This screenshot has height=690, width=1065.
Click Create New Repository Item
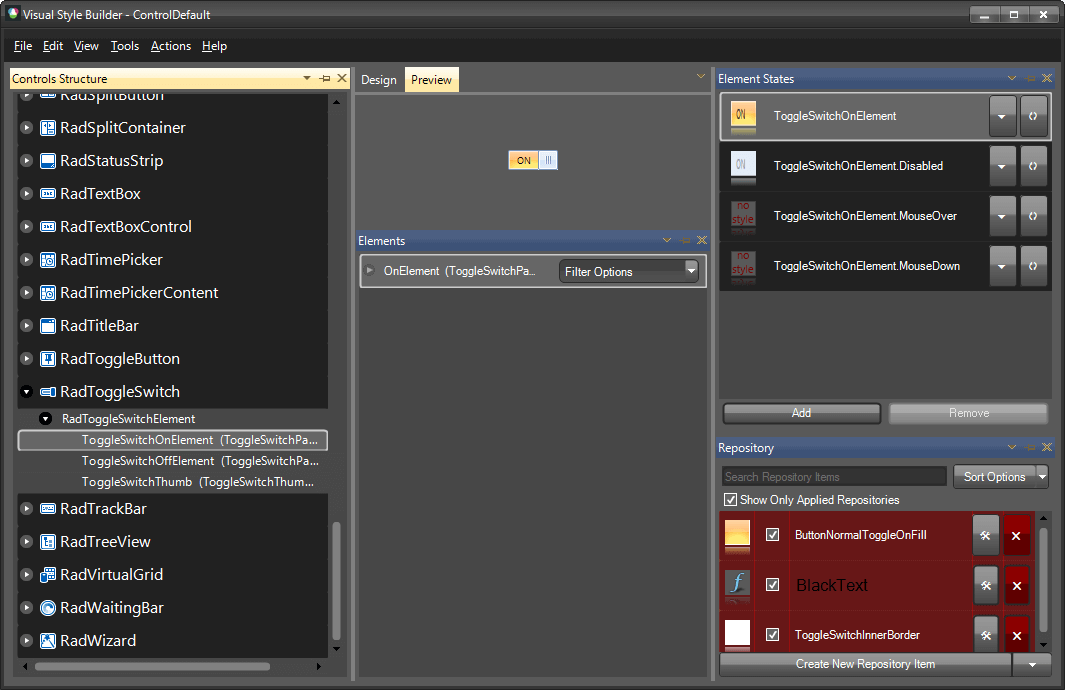[x=866, y=663]
